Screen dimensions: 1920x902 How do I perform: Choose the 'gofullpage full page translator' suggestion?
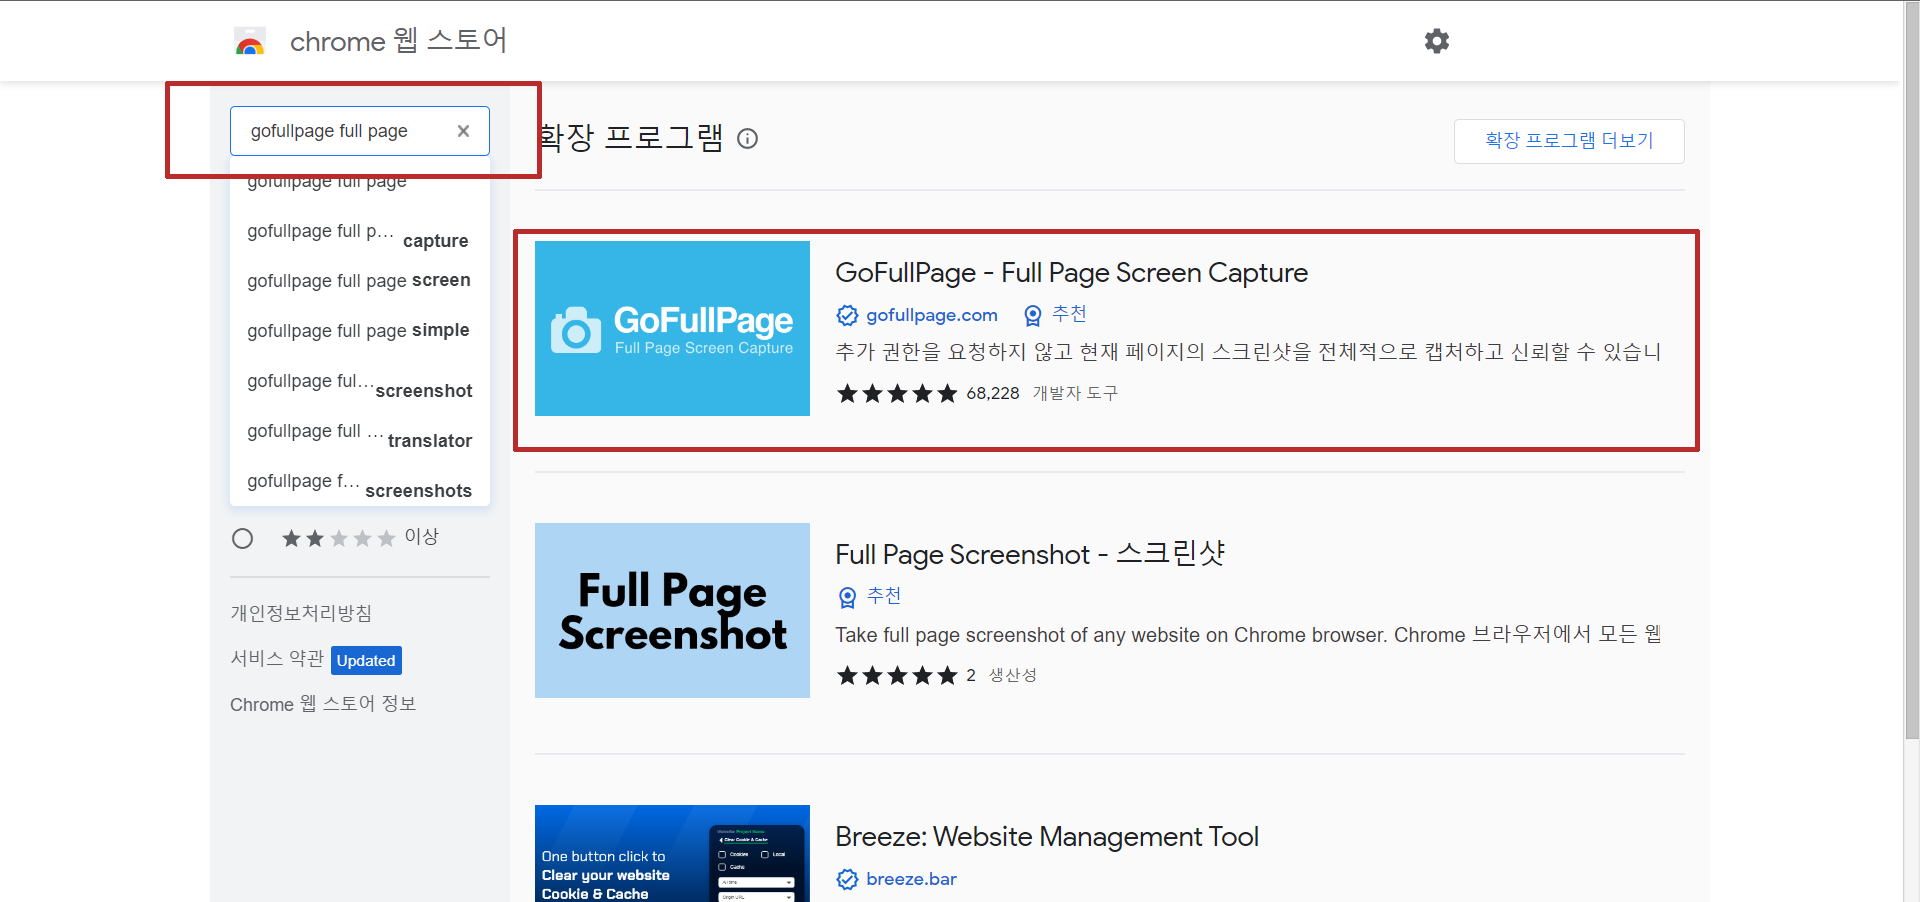point(360,437)
